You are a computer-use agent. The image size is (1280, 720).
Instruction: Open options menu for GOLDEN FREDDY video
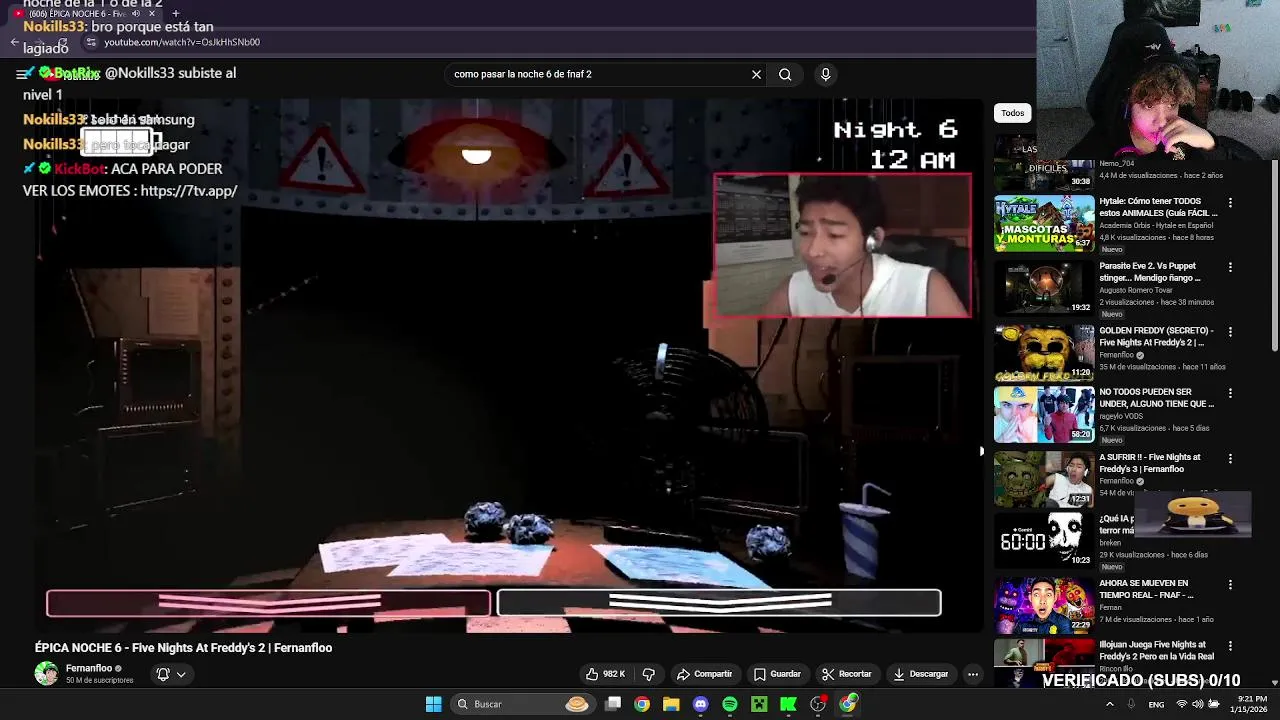[1230, 331]
